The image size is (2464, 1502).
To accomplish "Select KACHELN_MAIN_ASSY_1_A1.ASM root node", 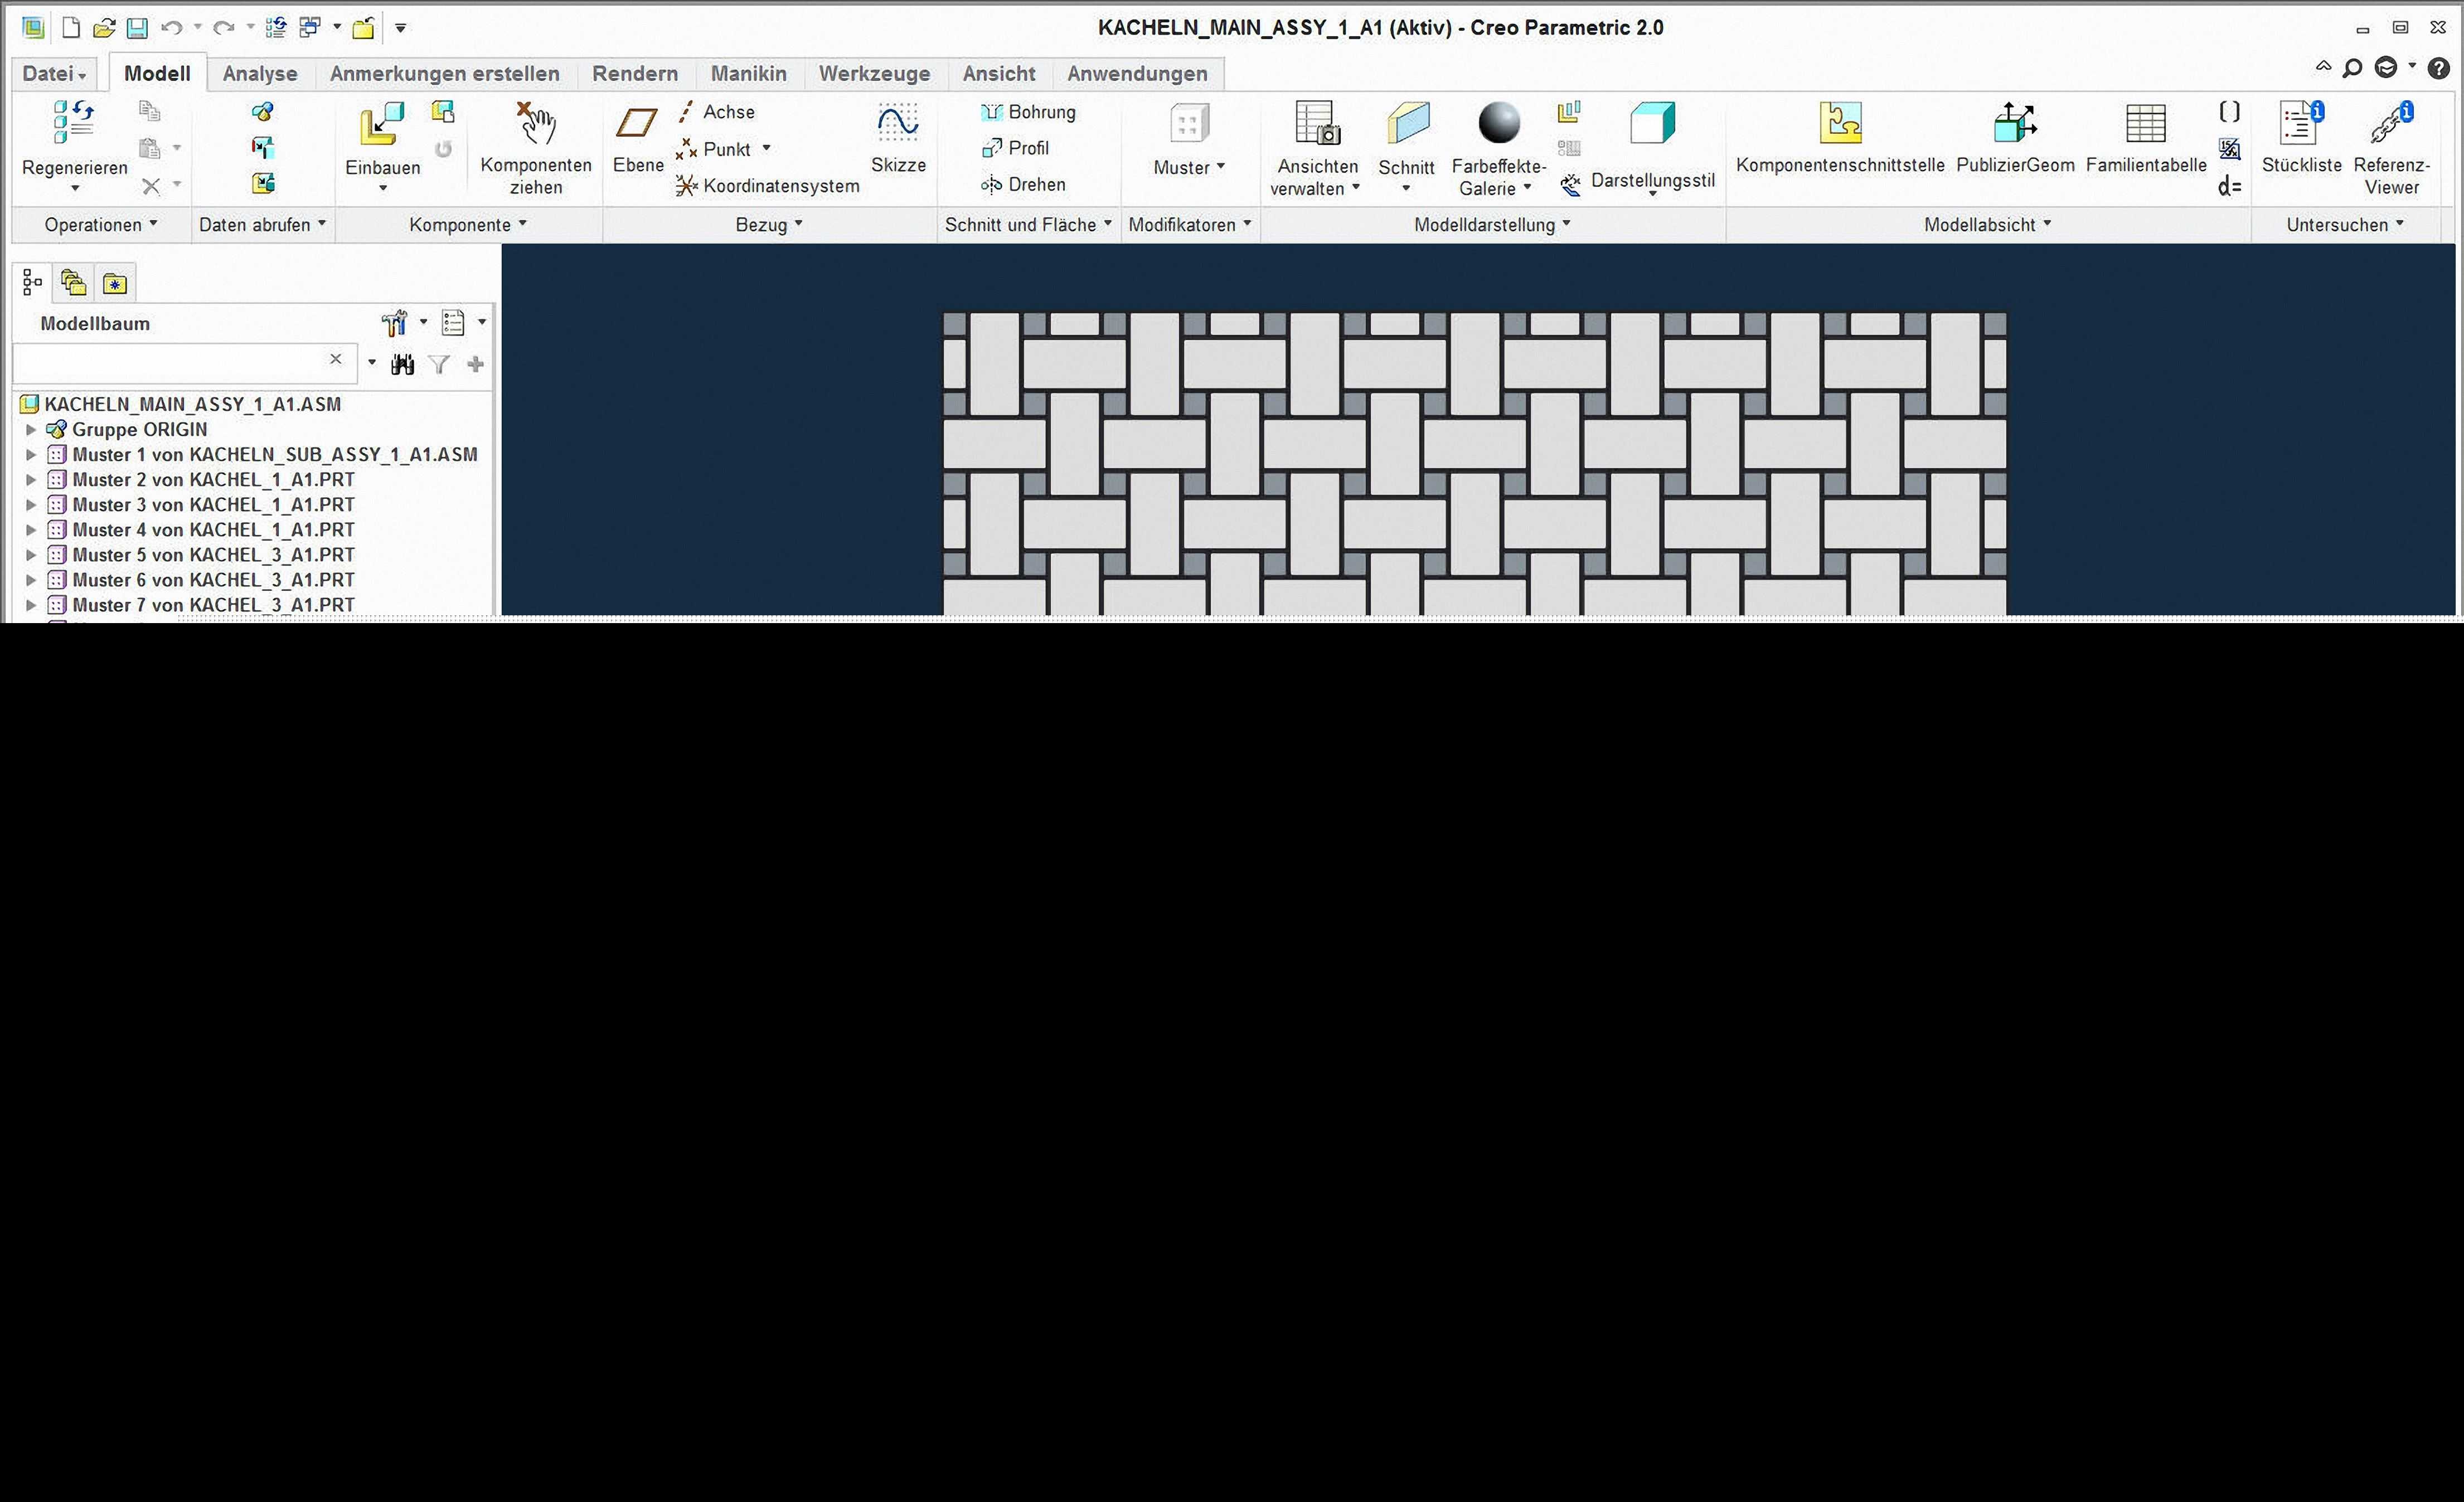I will coord(192,404).
